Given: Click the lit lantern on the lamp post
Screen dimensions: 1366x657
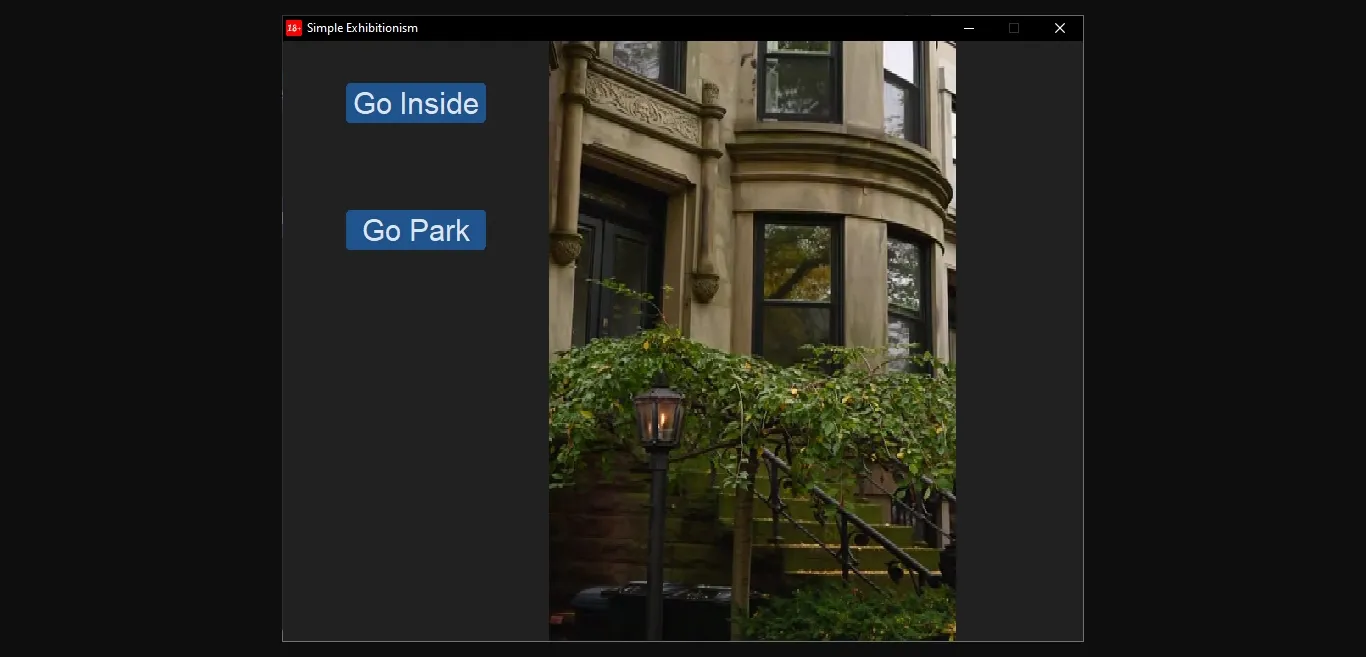Looking at the screenshot, I should coord(659,417).
